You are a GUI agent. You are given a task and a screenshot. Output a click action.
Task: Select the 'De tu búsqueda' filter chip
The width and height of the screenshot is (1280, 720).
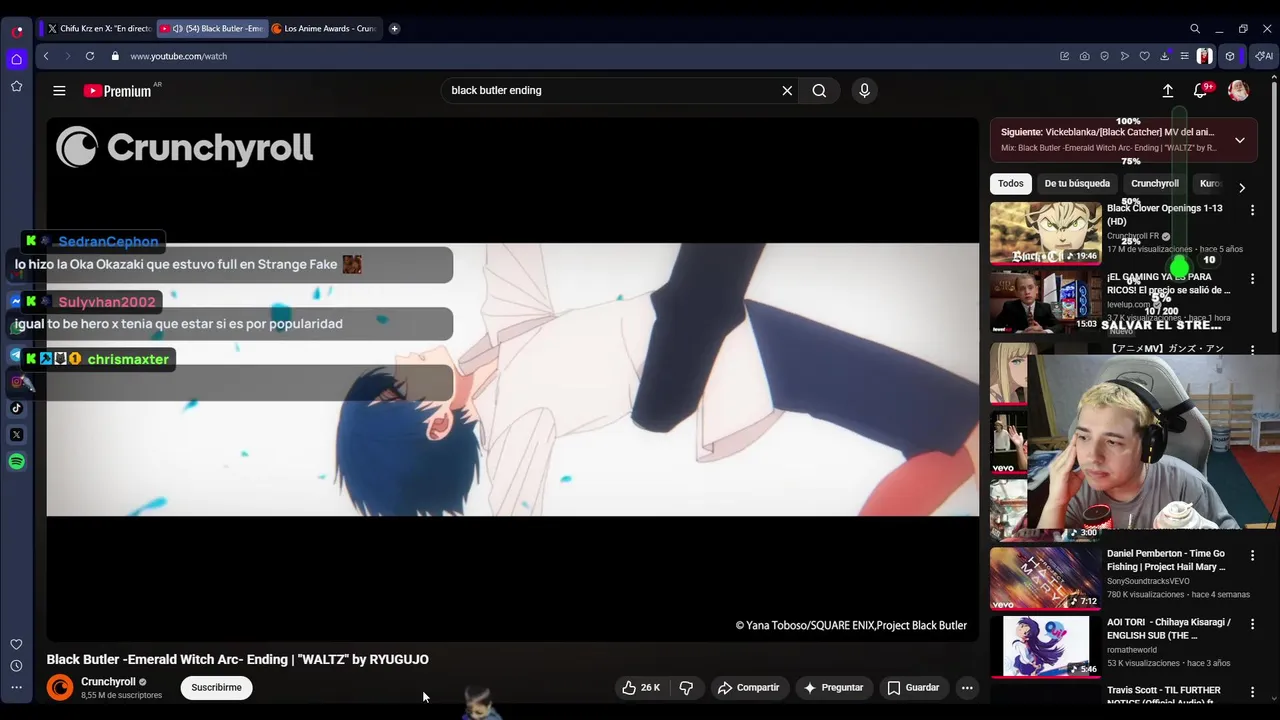pos(1077,184)
